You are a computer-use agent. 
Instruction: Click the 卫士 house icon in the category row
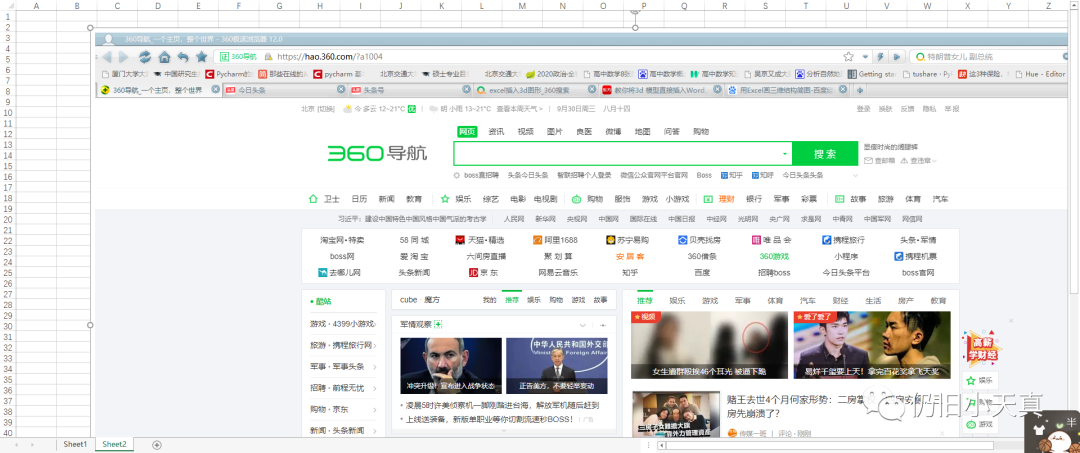(x=313, y=199)
